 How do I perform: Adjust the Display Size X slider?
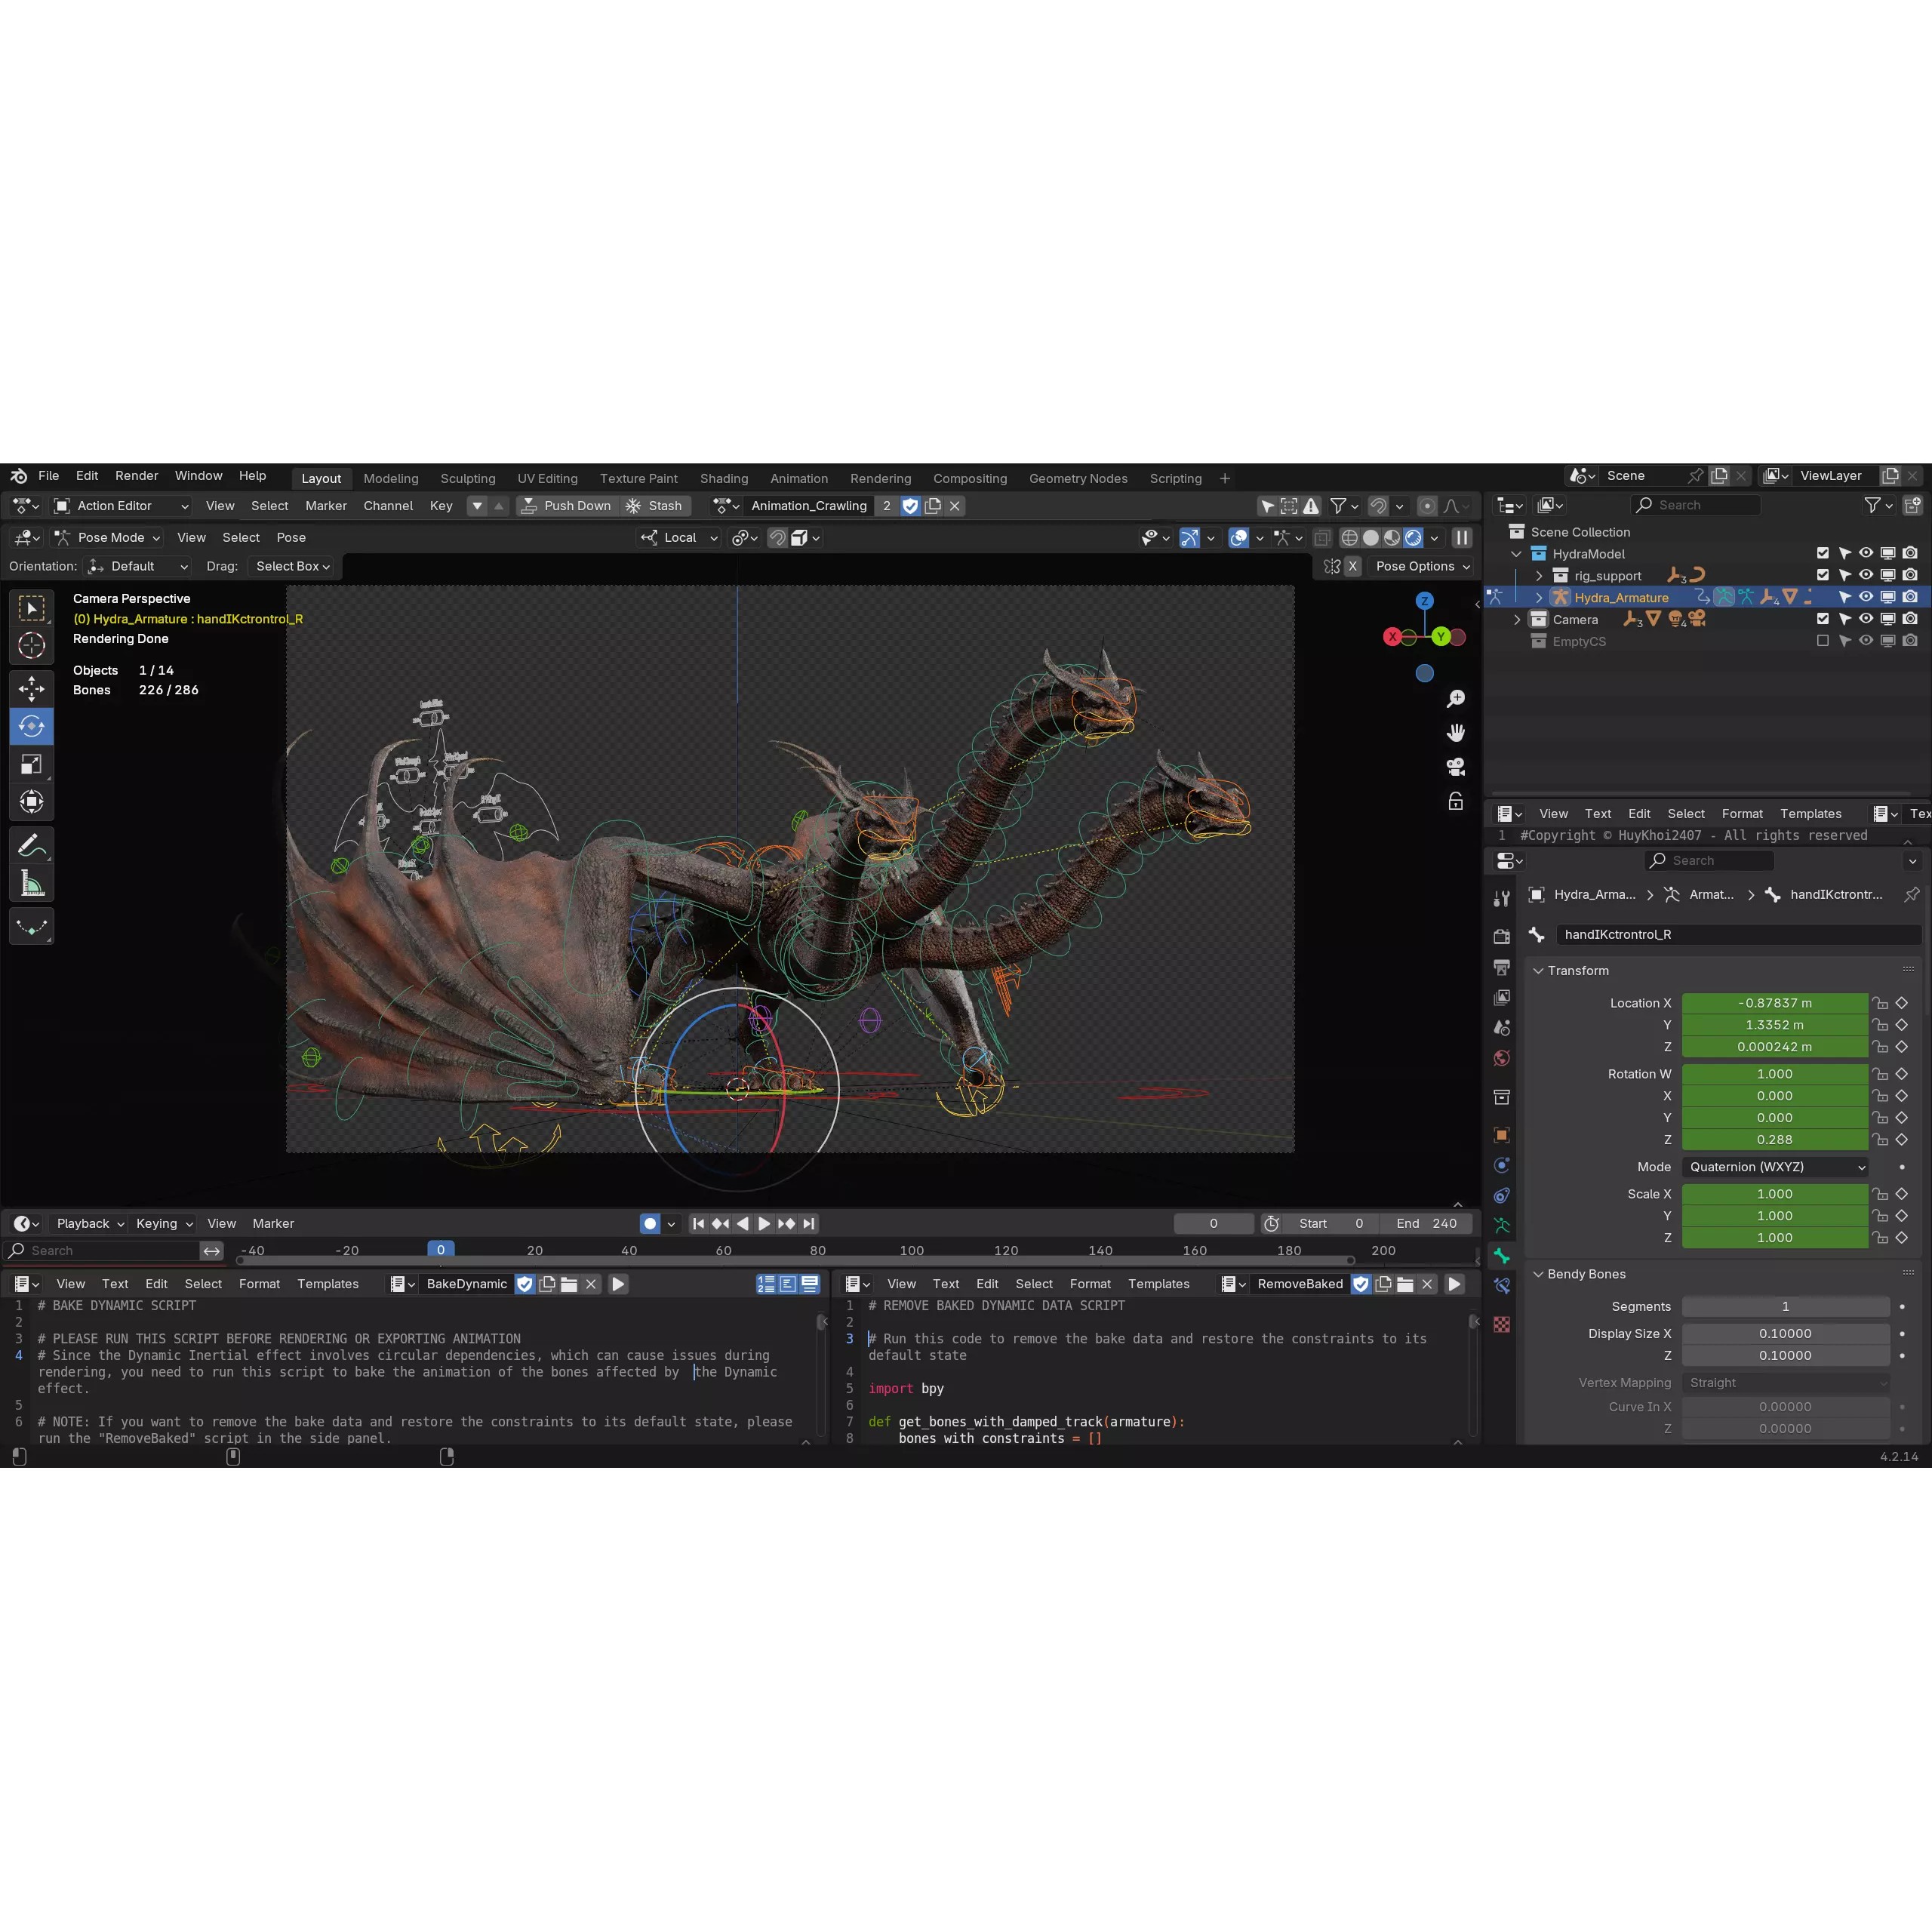click(1786, 1333)
